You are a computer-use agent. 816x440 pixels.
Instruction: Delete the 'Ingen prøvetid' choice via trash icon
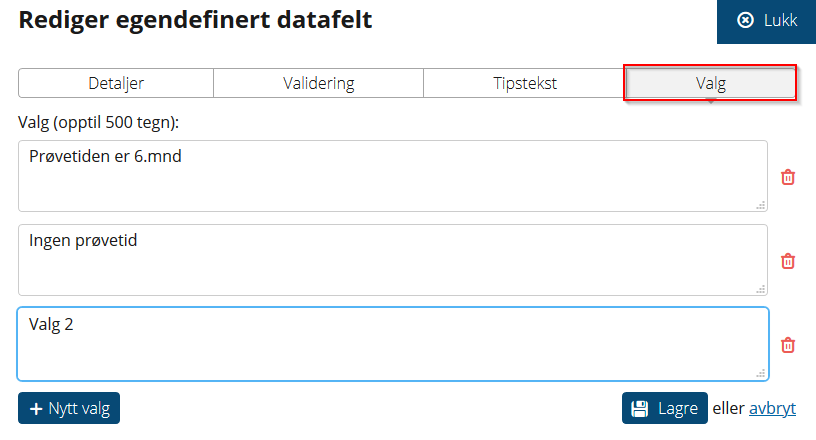(x=788, y=261)
